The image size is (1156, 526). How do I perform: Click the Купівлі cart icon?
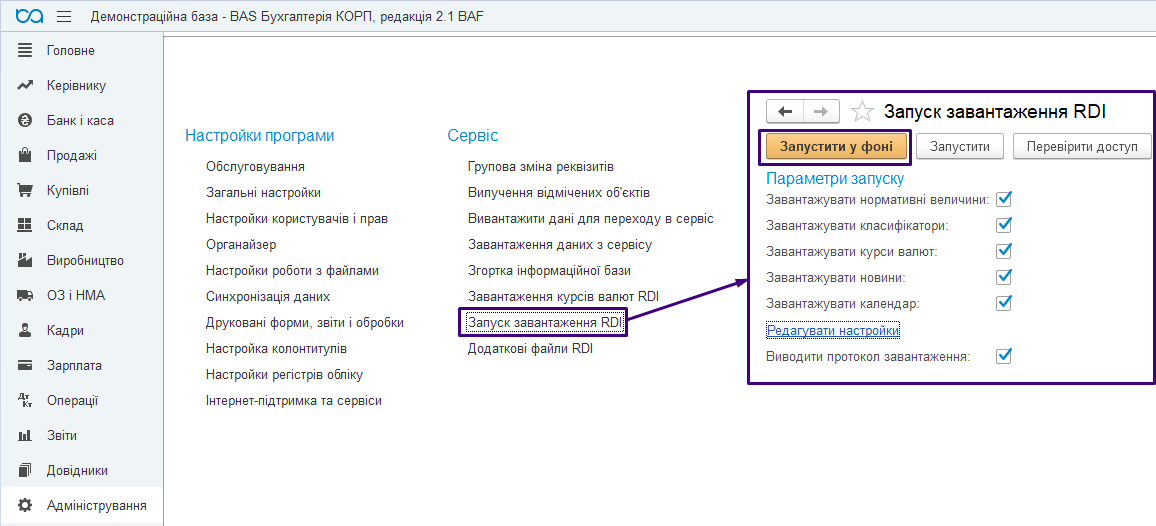click(x=25, y=190)
